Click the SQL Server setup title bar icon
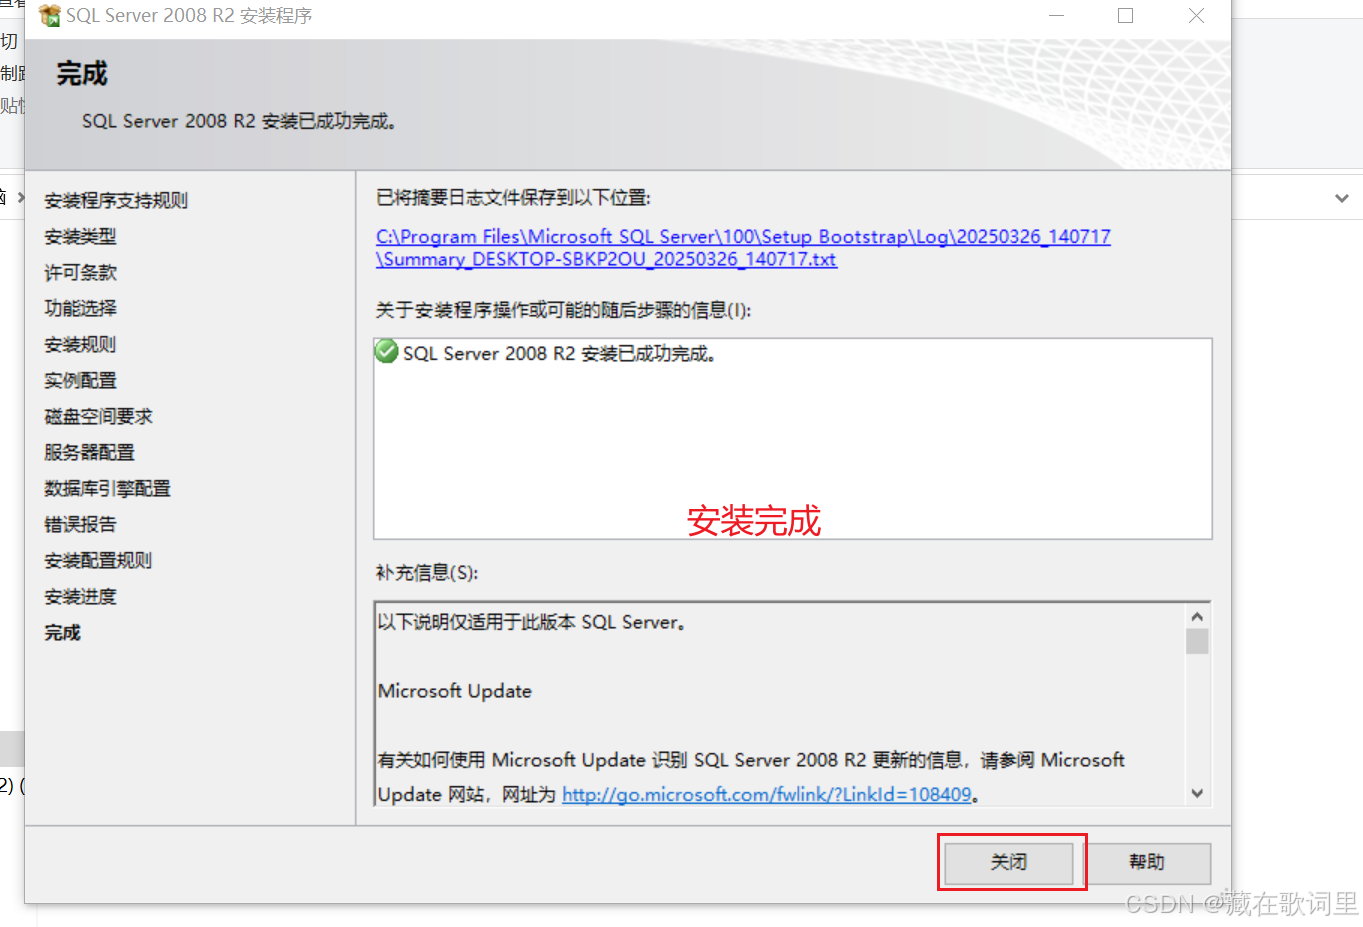1363x927 pixels. [49, 15]
